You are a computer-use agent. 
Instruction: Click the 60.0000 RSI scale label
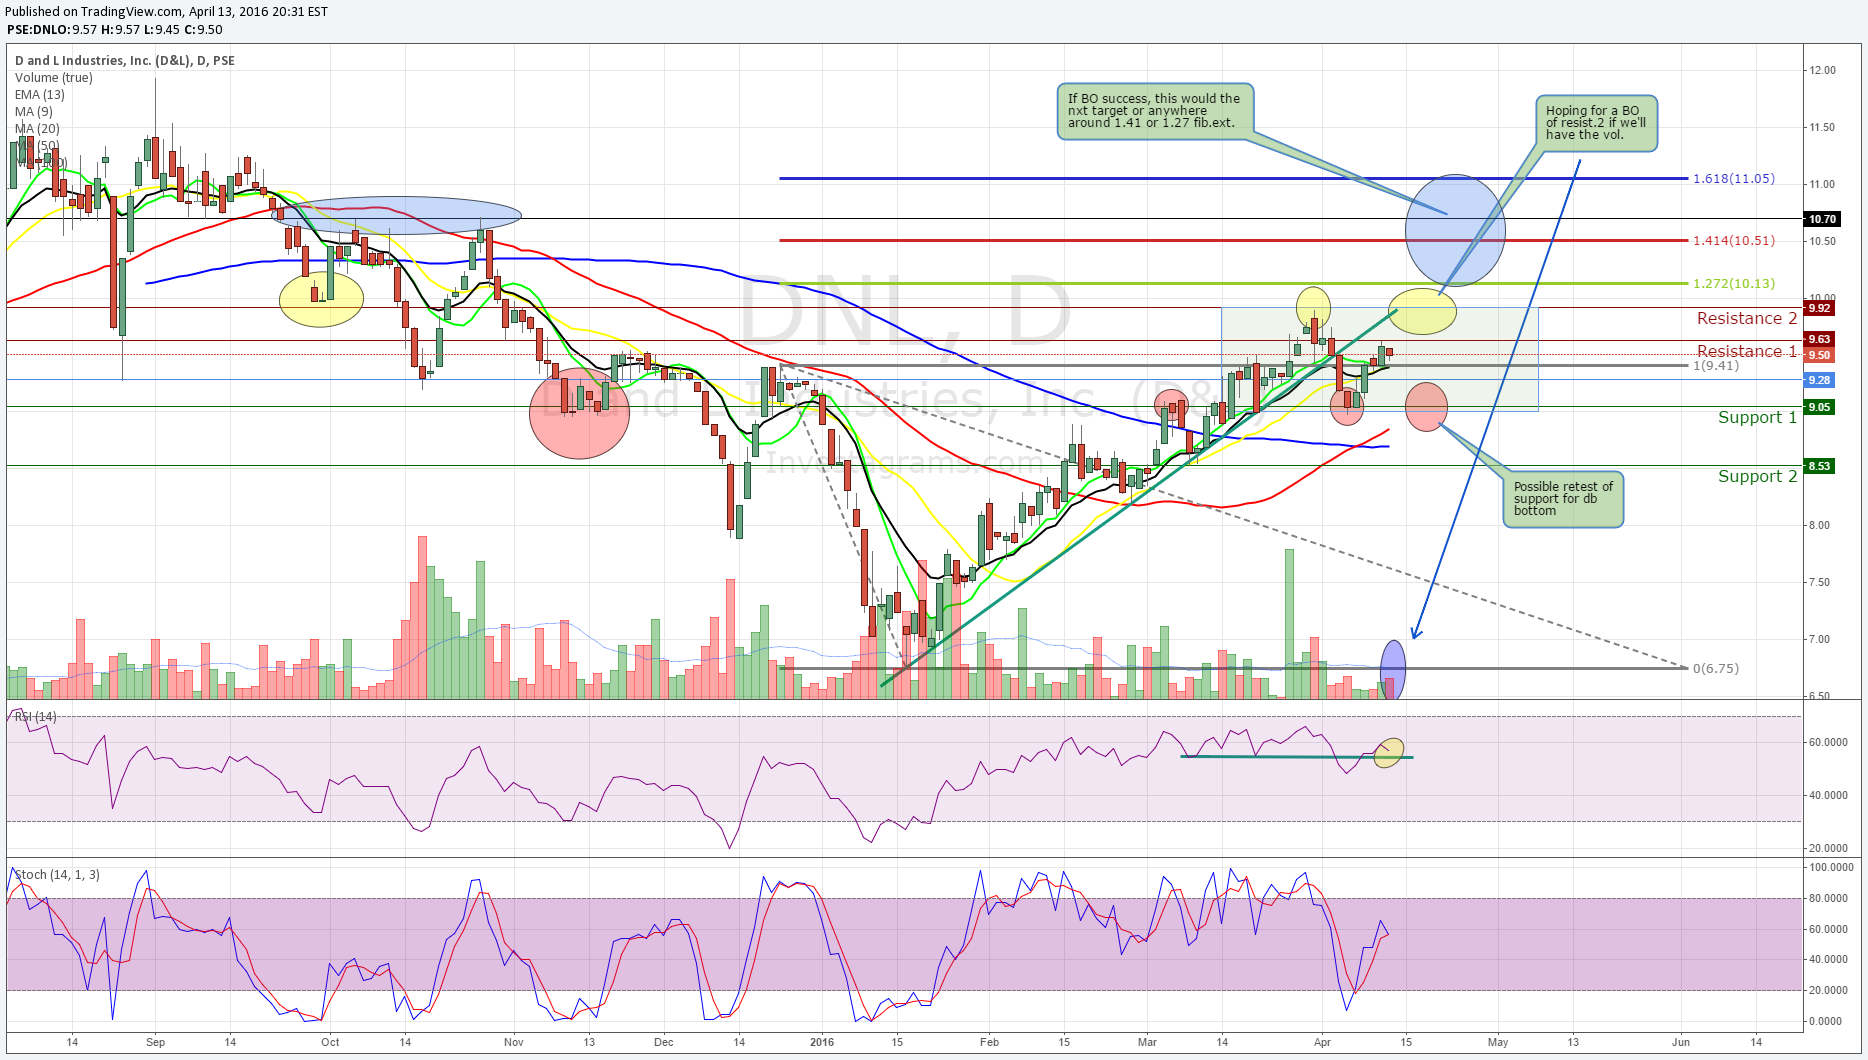(x=1828, y=742)
